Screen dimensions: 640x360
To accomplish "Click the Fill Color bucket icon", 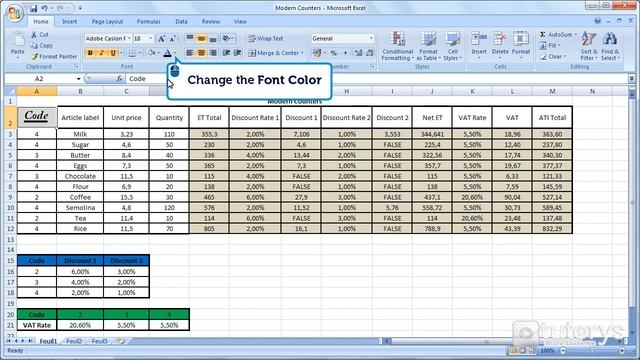I will coord(151,53).
